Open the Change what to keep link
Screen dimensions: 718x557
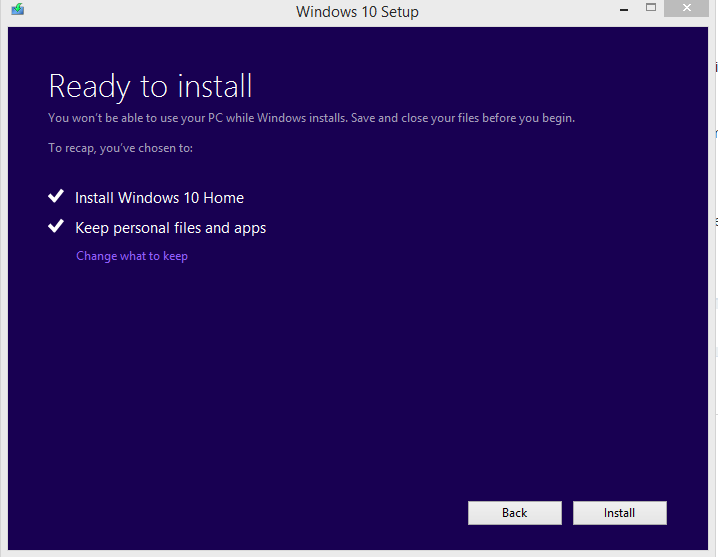tap(132, 256)
